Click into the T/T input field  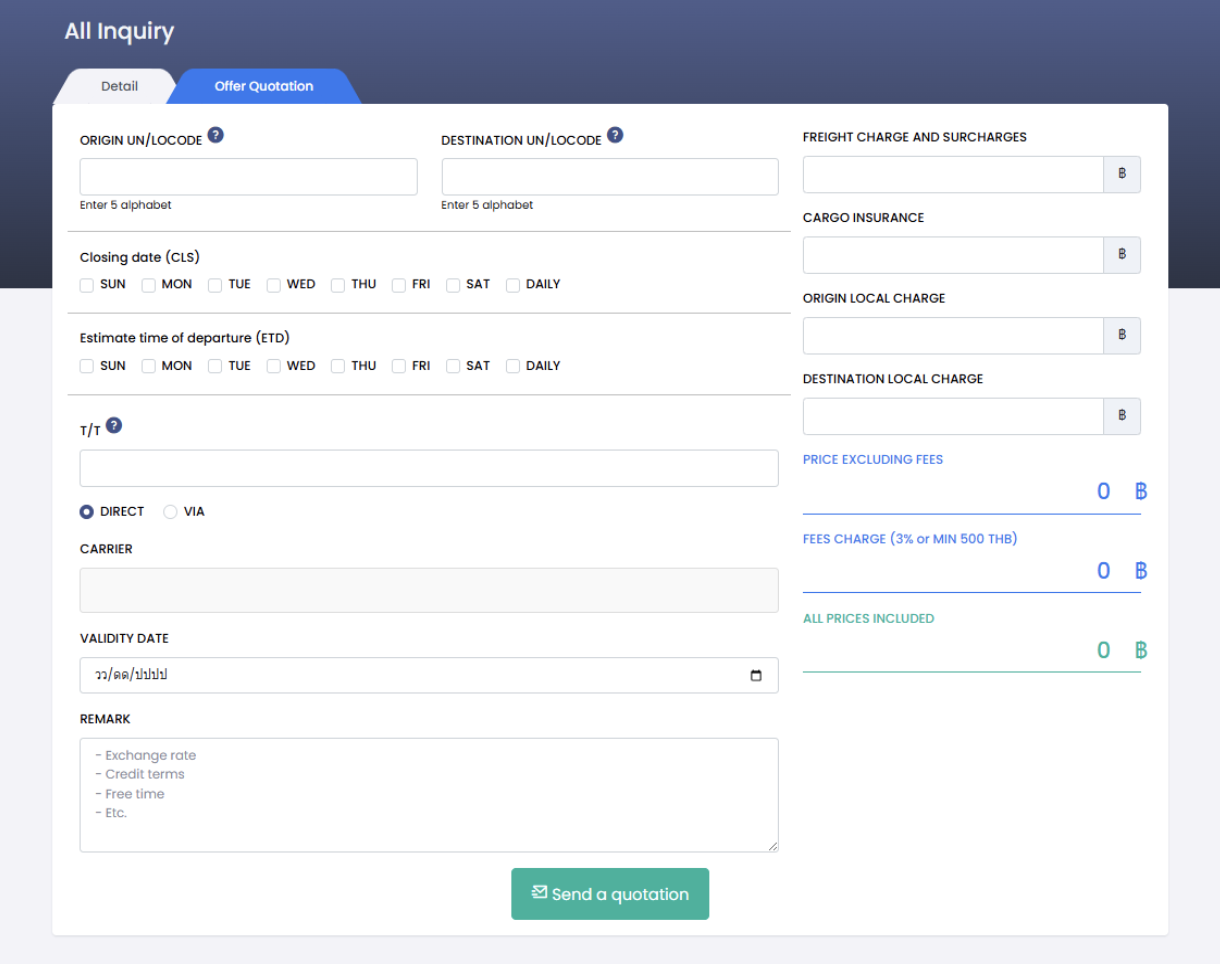pyautogui.click(x=429, y=468)
